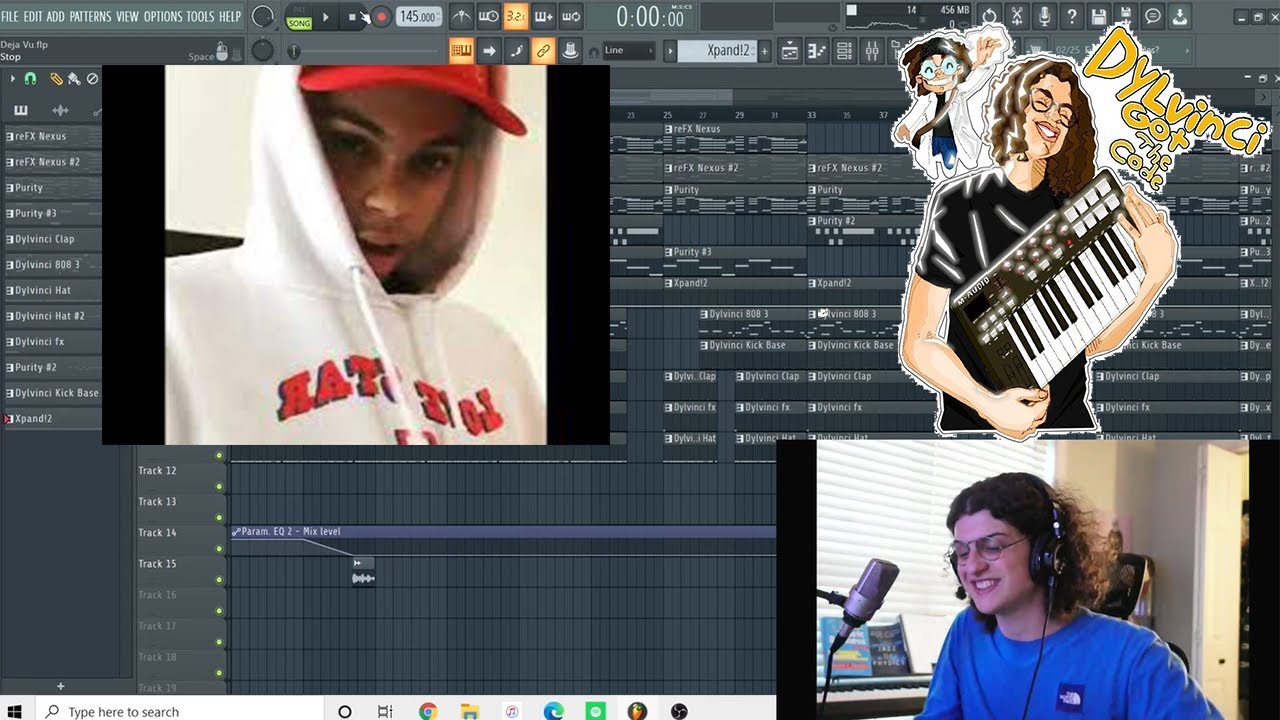Open the PATTERNS menu
The width and height of the screenshot is (1280, 720).
click(x=90, y=17)
